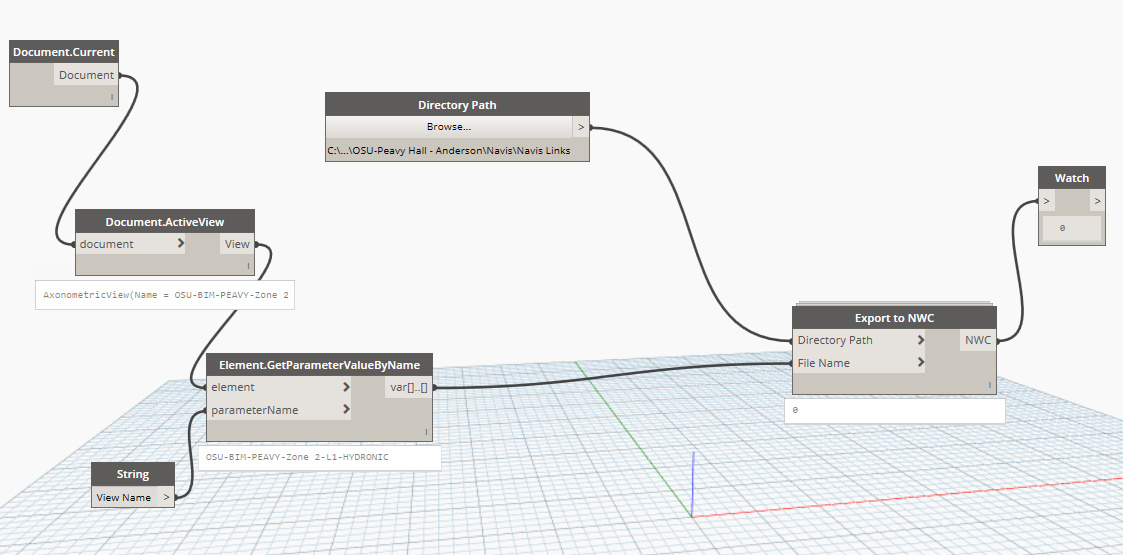Click the Watch node output port arrow
Screen dimensions: 1123x555
point(1097,201)
